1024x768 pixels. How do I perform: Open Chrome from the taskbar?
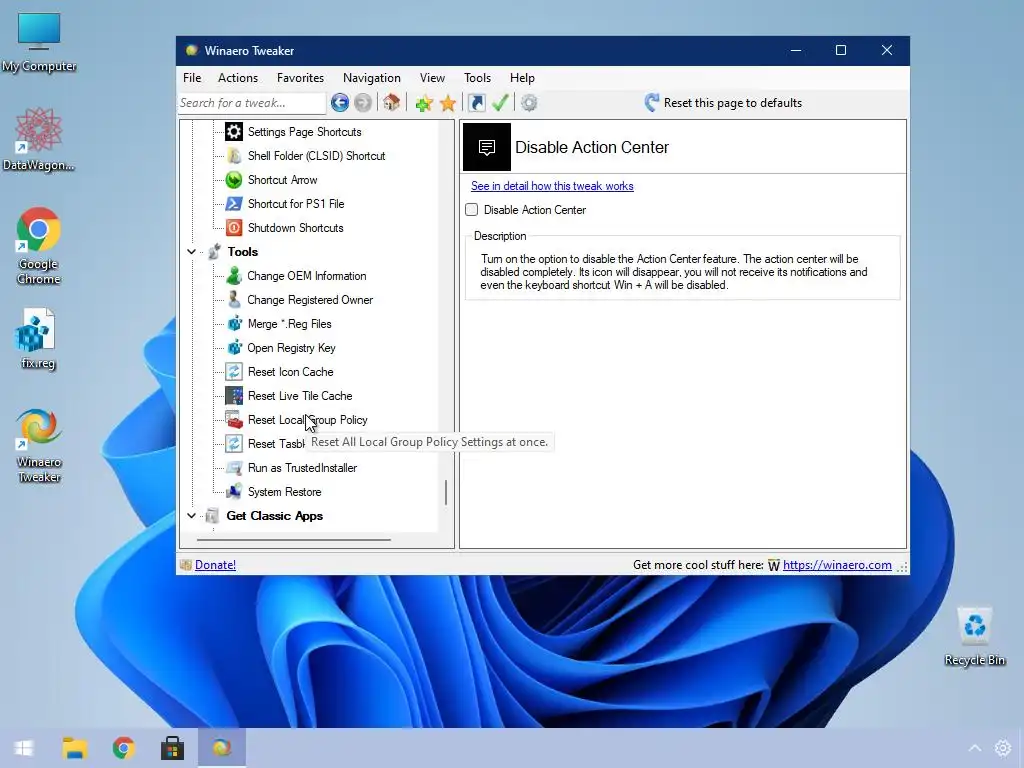click(x=123, y=748)
